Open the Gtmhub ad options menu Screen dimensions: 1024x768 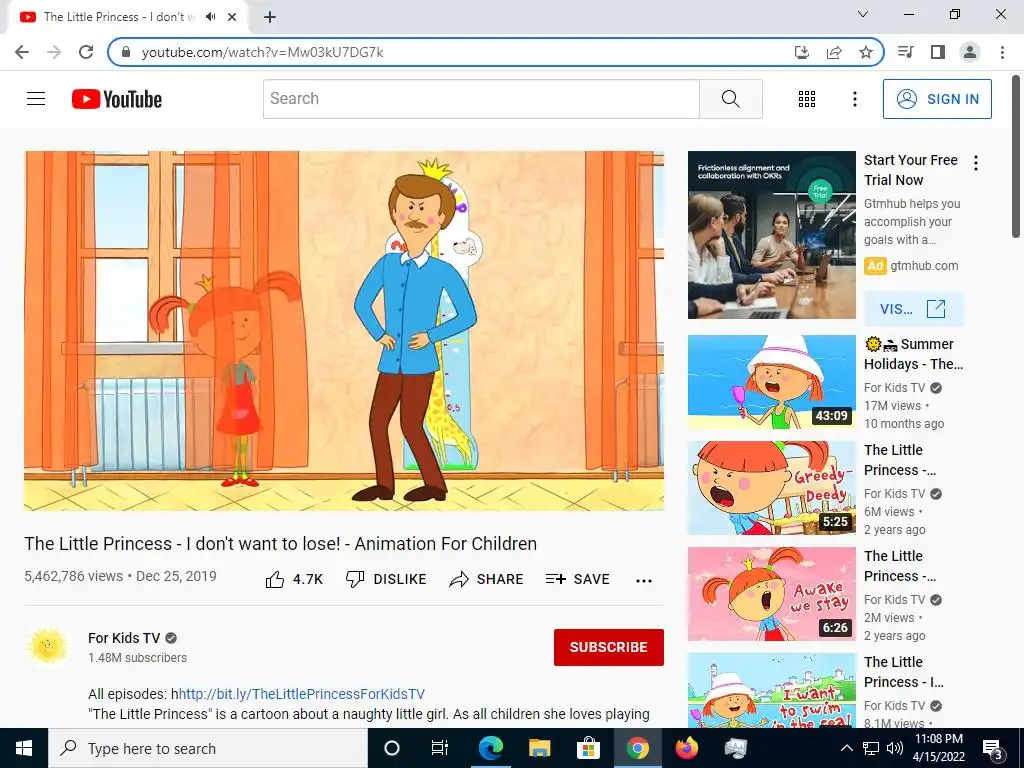[x=976, y=163]
